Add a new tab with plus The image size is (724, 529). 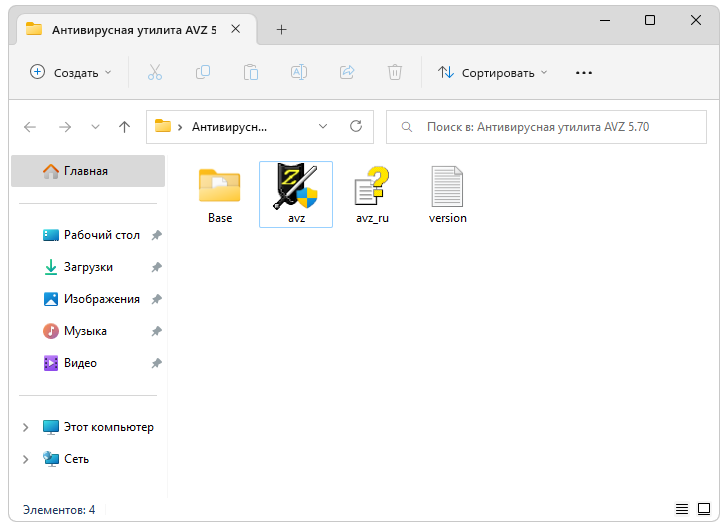[x=281, y=30]
